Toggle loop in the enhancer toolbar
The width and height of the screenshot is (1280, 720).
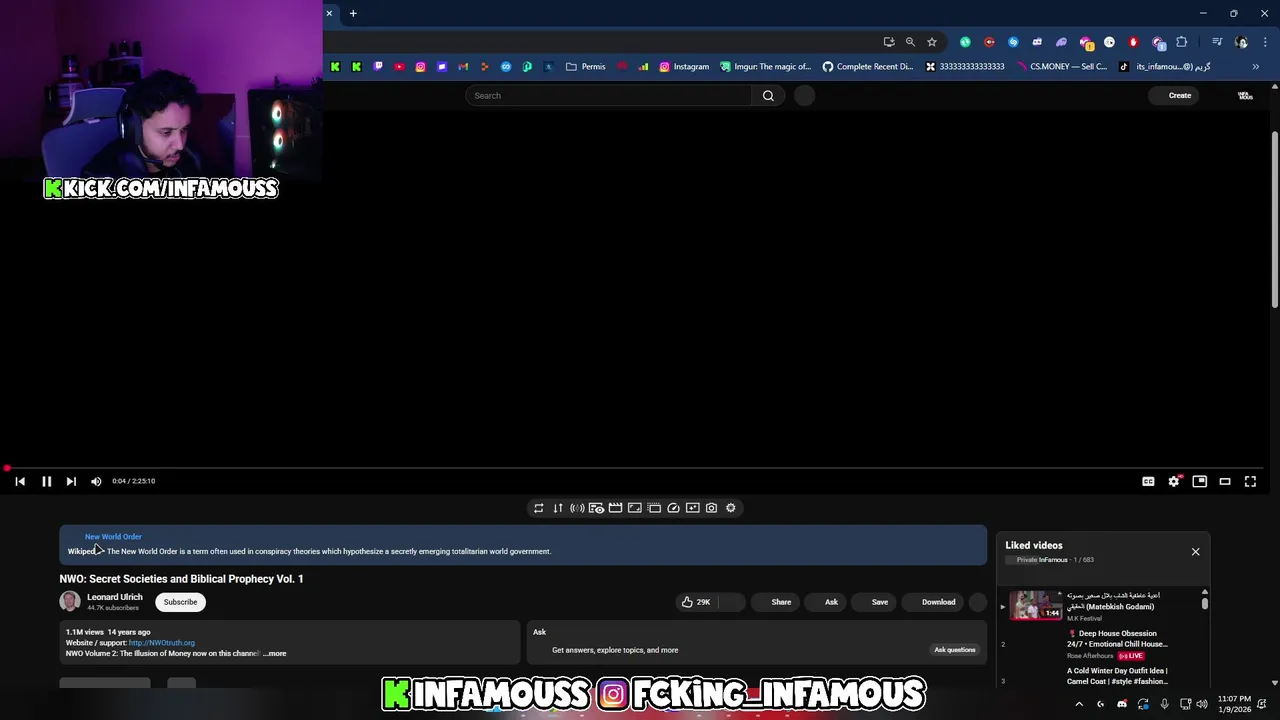[539, 508]
